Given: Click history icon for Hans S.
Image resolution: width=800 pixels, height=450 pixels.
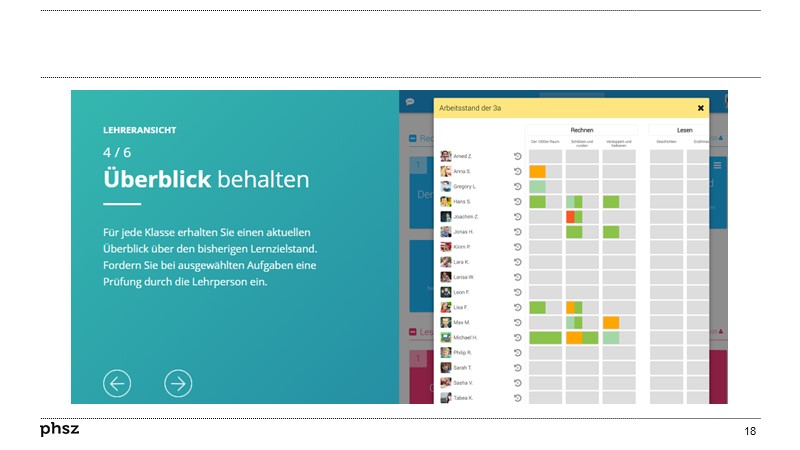Looking at the screenshot, I should [x=517, y=202].
